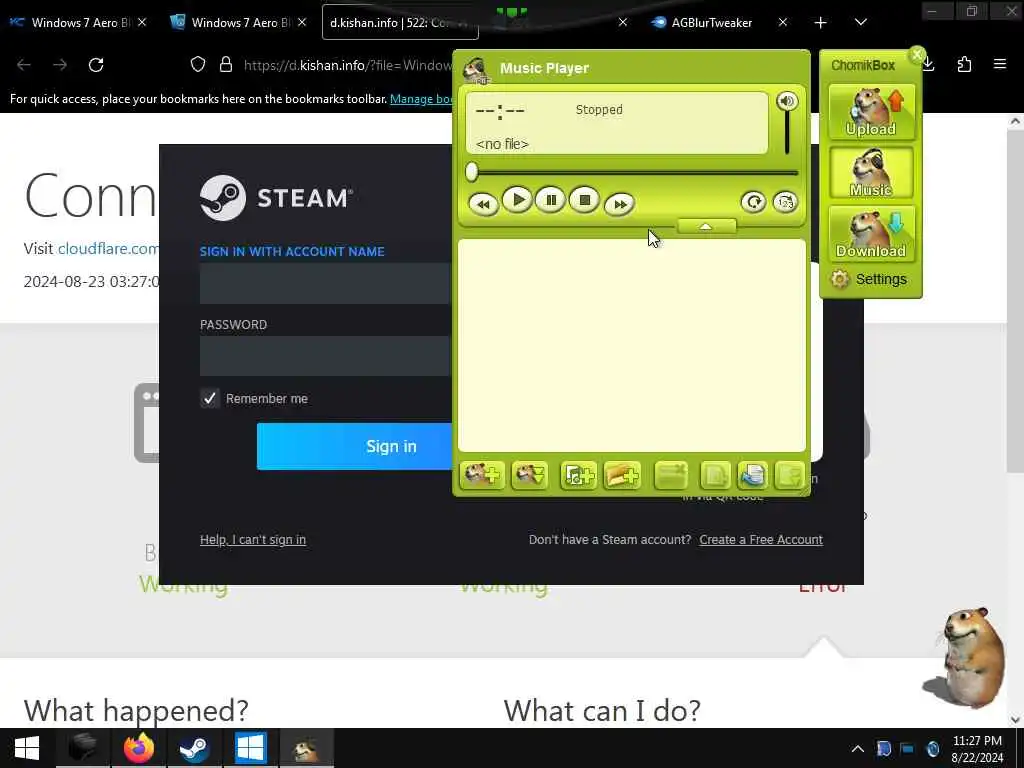Show hidden system tray icons
This screenshot has height=768, width=1024.
[857, 749]
